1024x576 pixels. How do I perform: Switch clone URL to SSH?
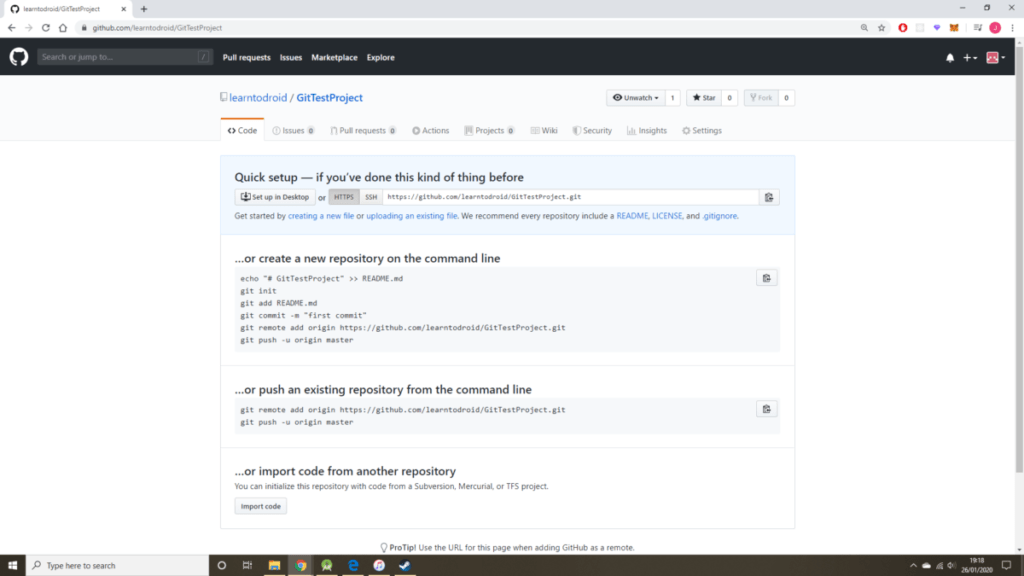(370, 197)
